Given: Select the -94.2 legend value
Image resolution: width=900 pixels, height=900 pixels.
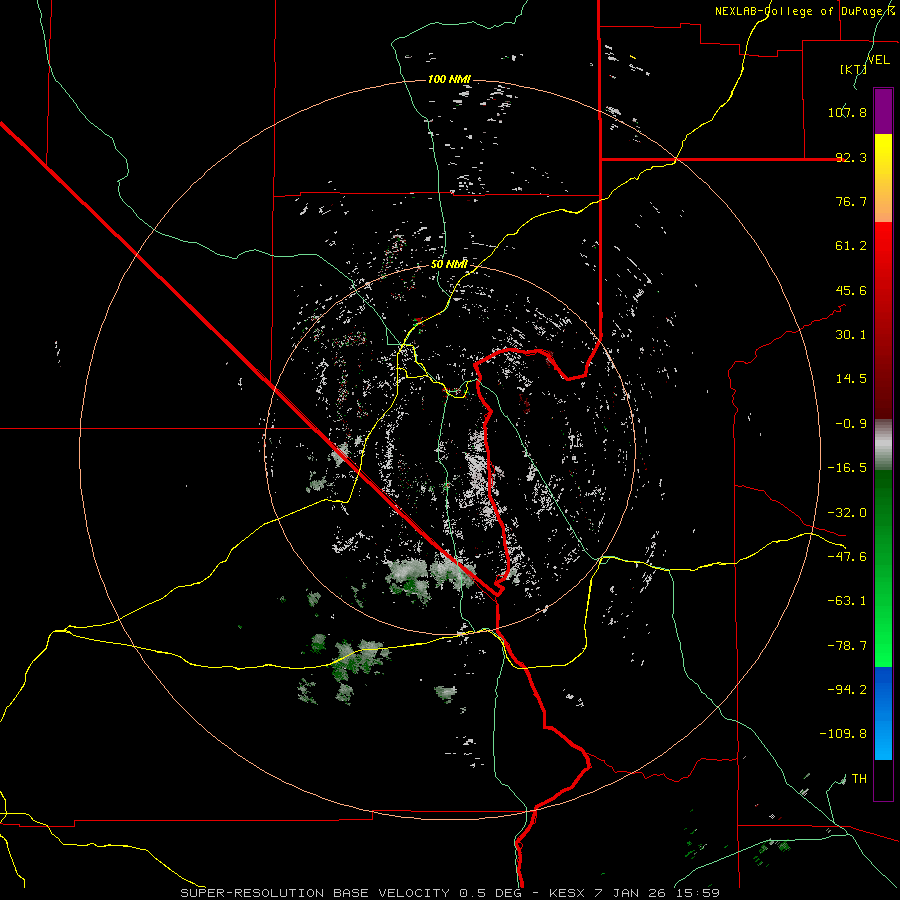Looking at the screenshot, I should click(x=847, y=690).
